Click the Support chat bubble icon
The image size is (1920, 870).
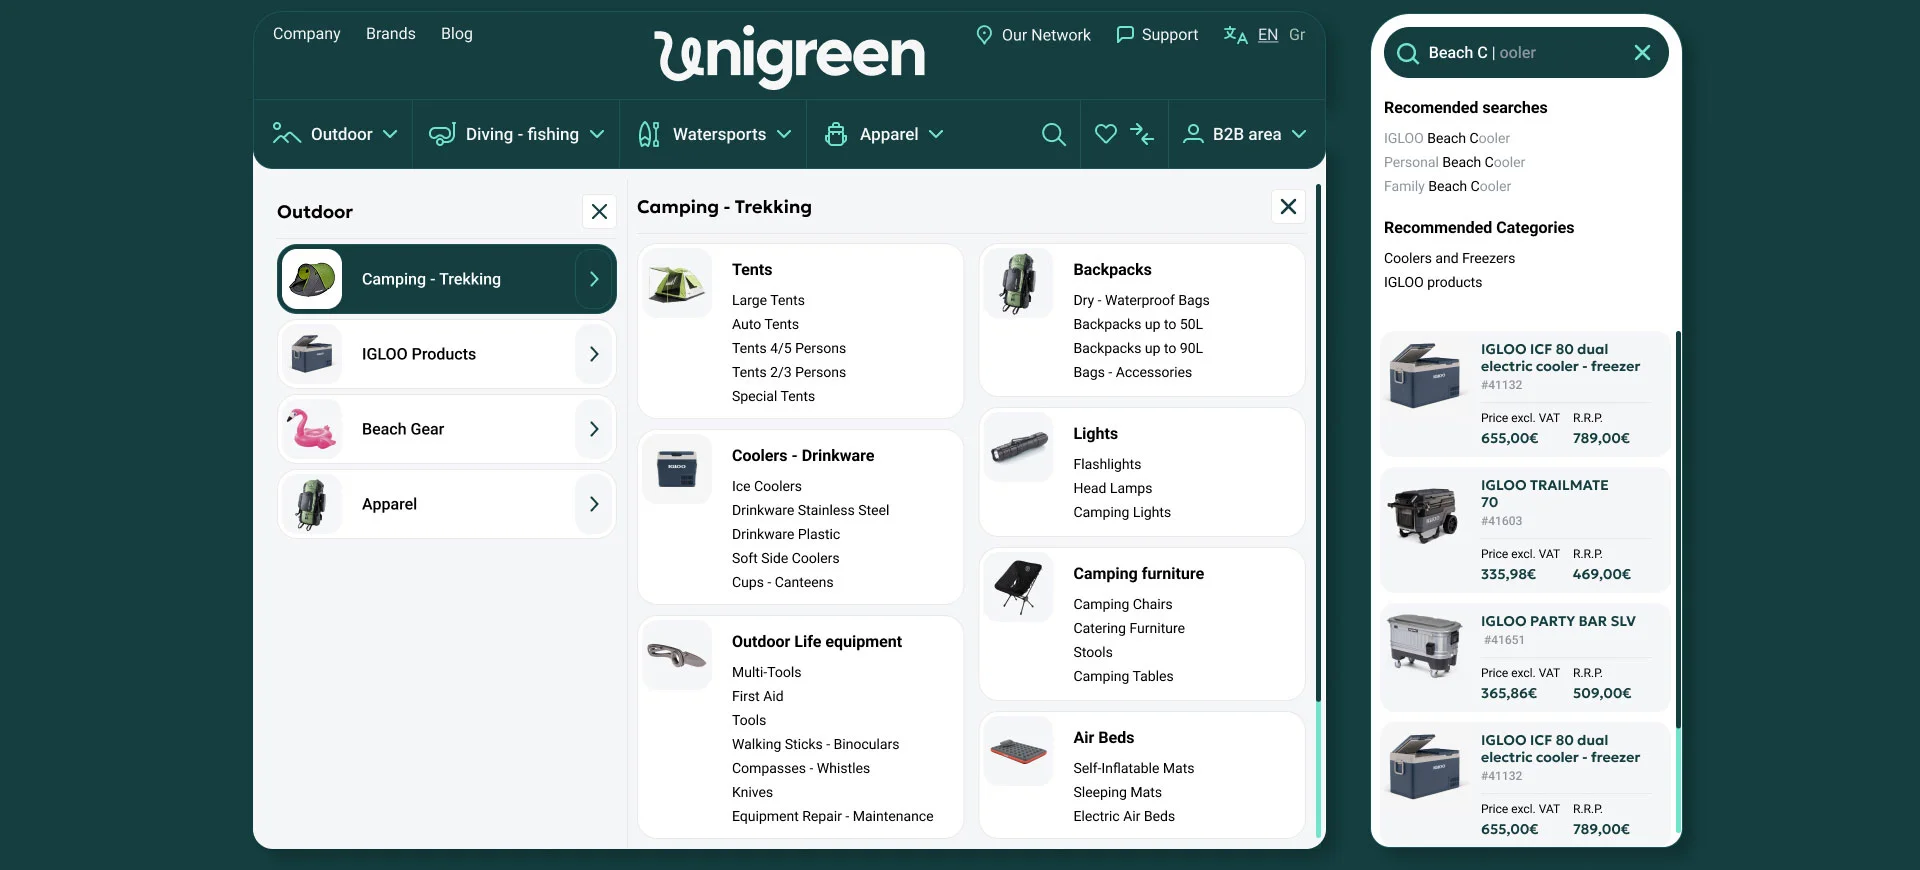point(1125,35)
